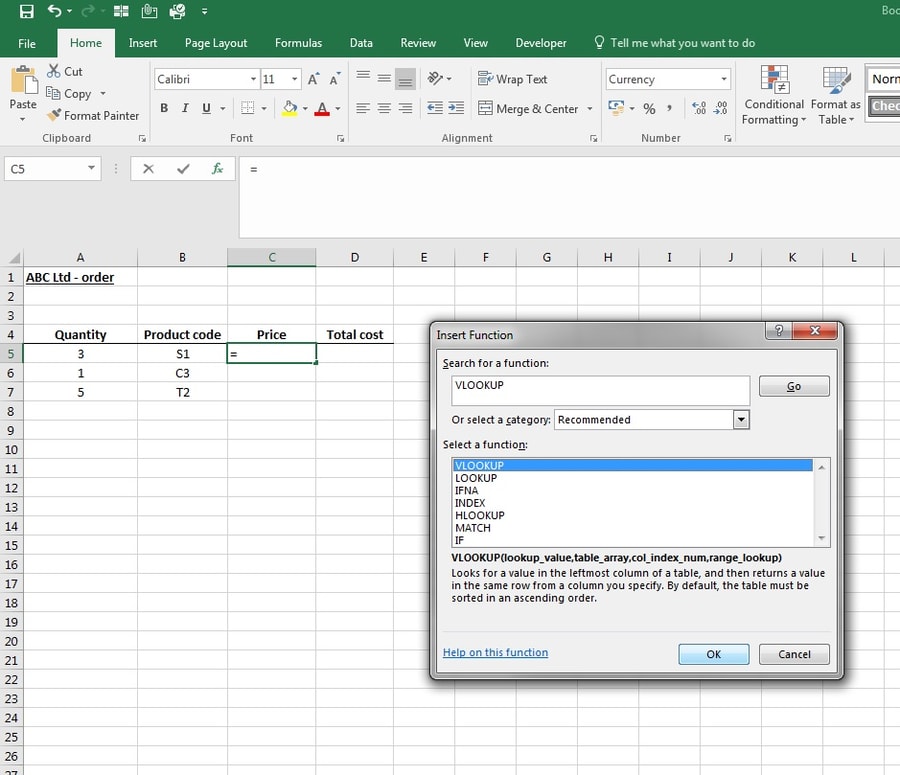This screenshot has height=775, width=900.
Task: Open the font size dropdown
Action: 294,79
